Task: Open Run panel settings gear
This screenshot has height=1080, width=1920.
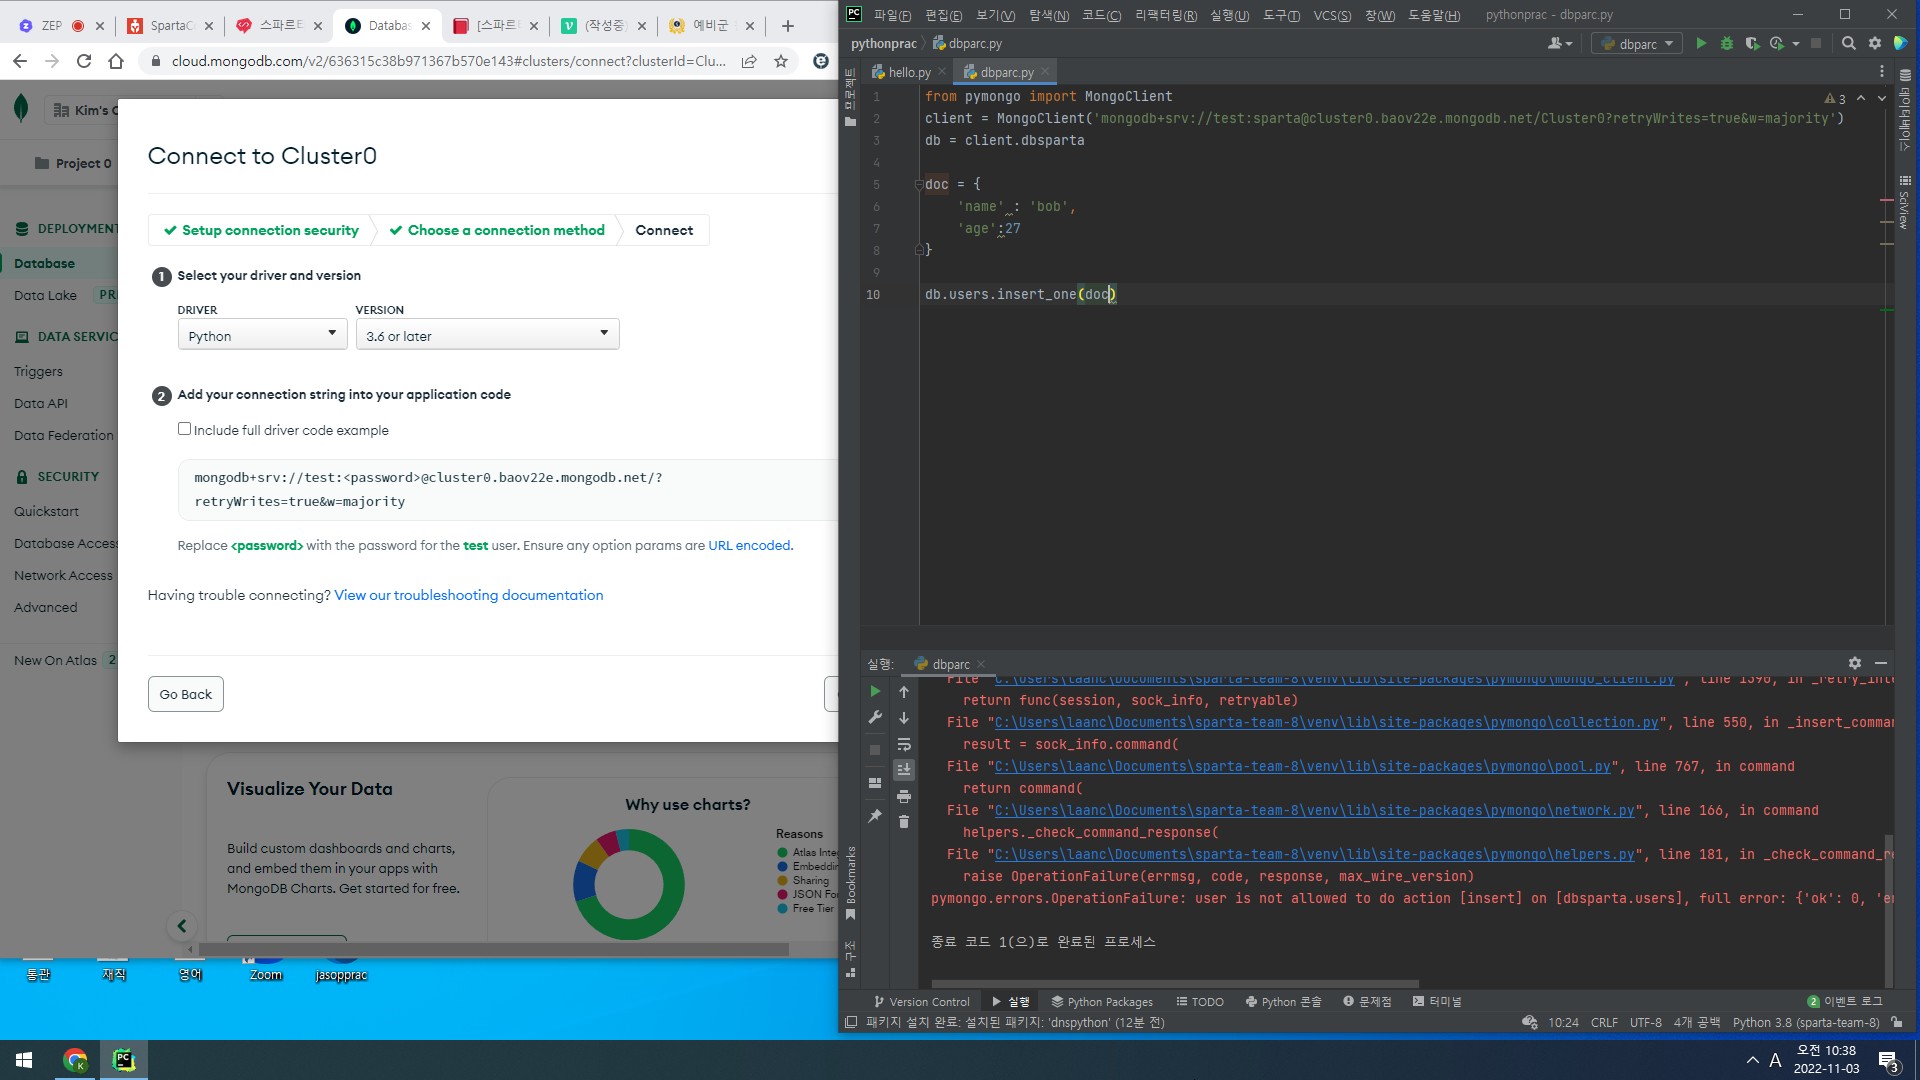Action: click(x=1855, y=663)
